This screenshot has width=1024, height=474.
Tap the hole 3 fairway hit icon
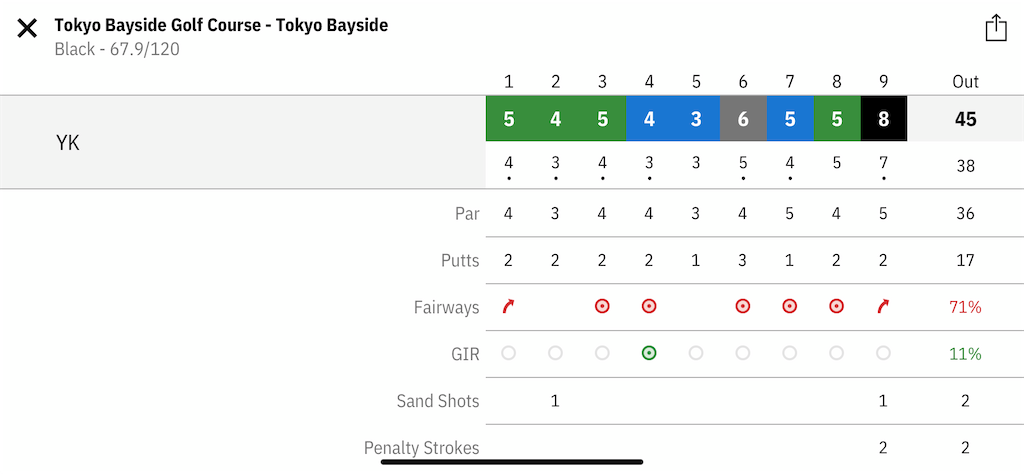[602, 306]
